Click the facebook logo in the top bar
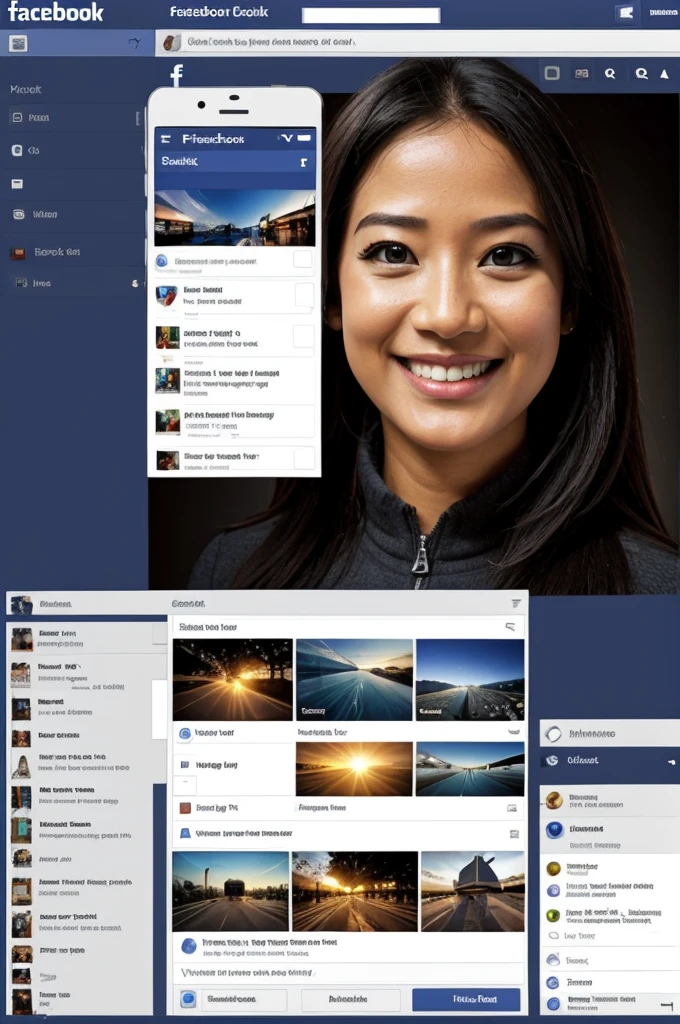Screen dimensions: 680x1024 click(55, 12)
